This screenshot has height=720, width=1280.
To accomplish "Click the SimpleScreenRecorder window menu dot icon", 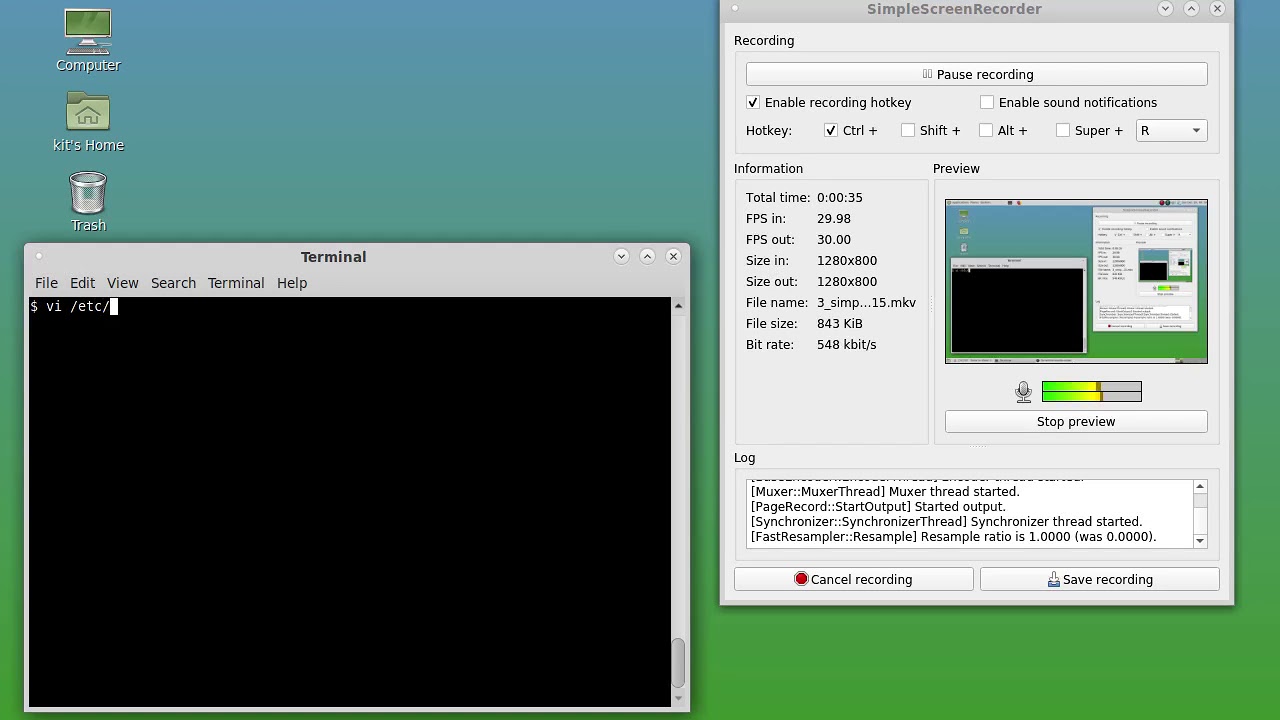I will click(x=734, y=9).
